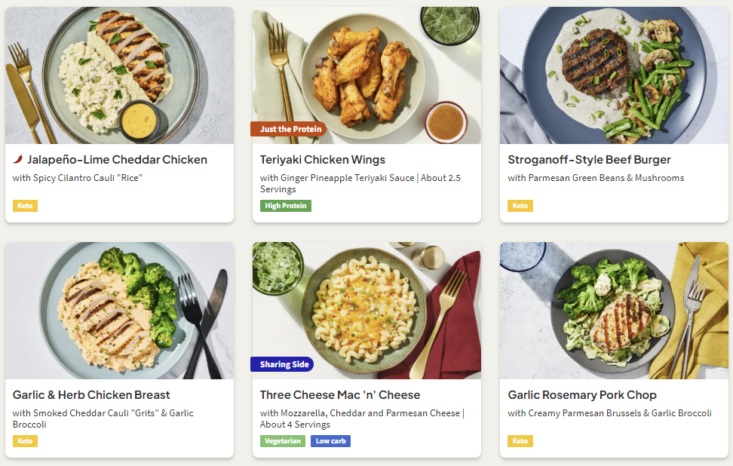This screenshot has width=733, height=466.
Task: Select the Stroganoff-Style Beef Burger title
Action: tap(589, 159)
